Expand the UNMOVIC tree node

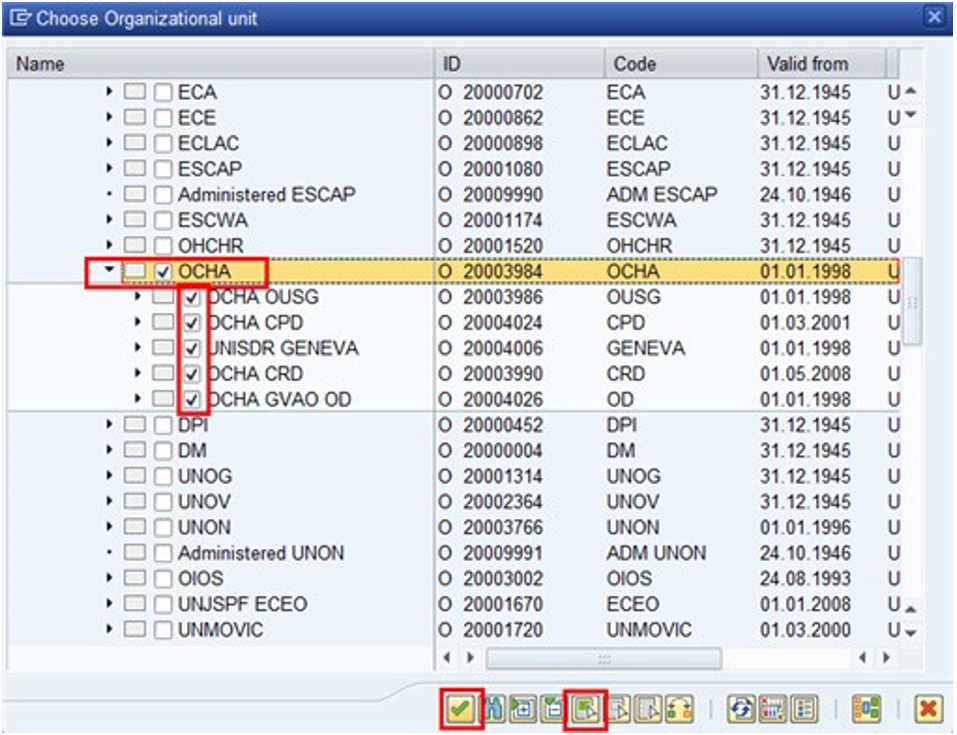(109, 628)
